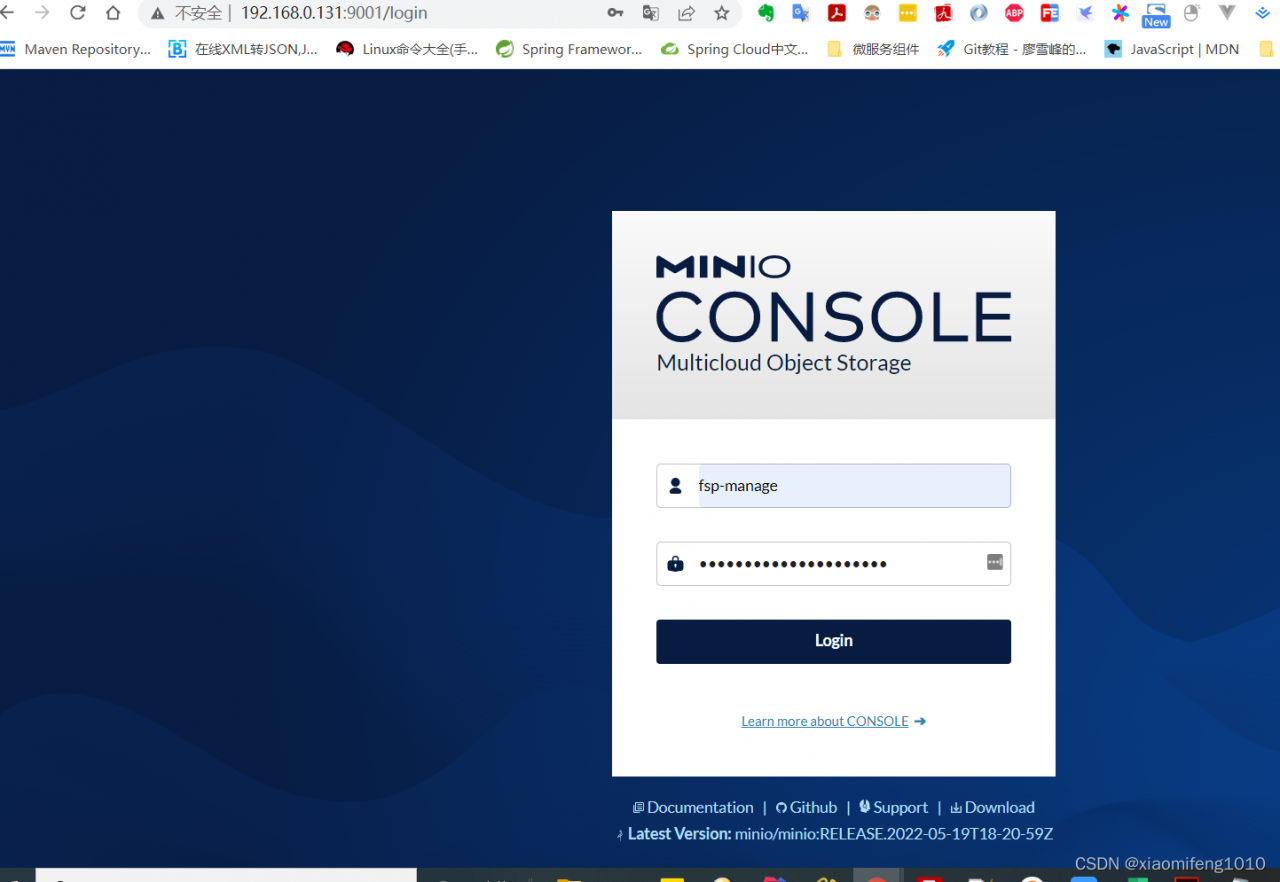Open the 在线XML转JSON bookmark

pos(243,49)
